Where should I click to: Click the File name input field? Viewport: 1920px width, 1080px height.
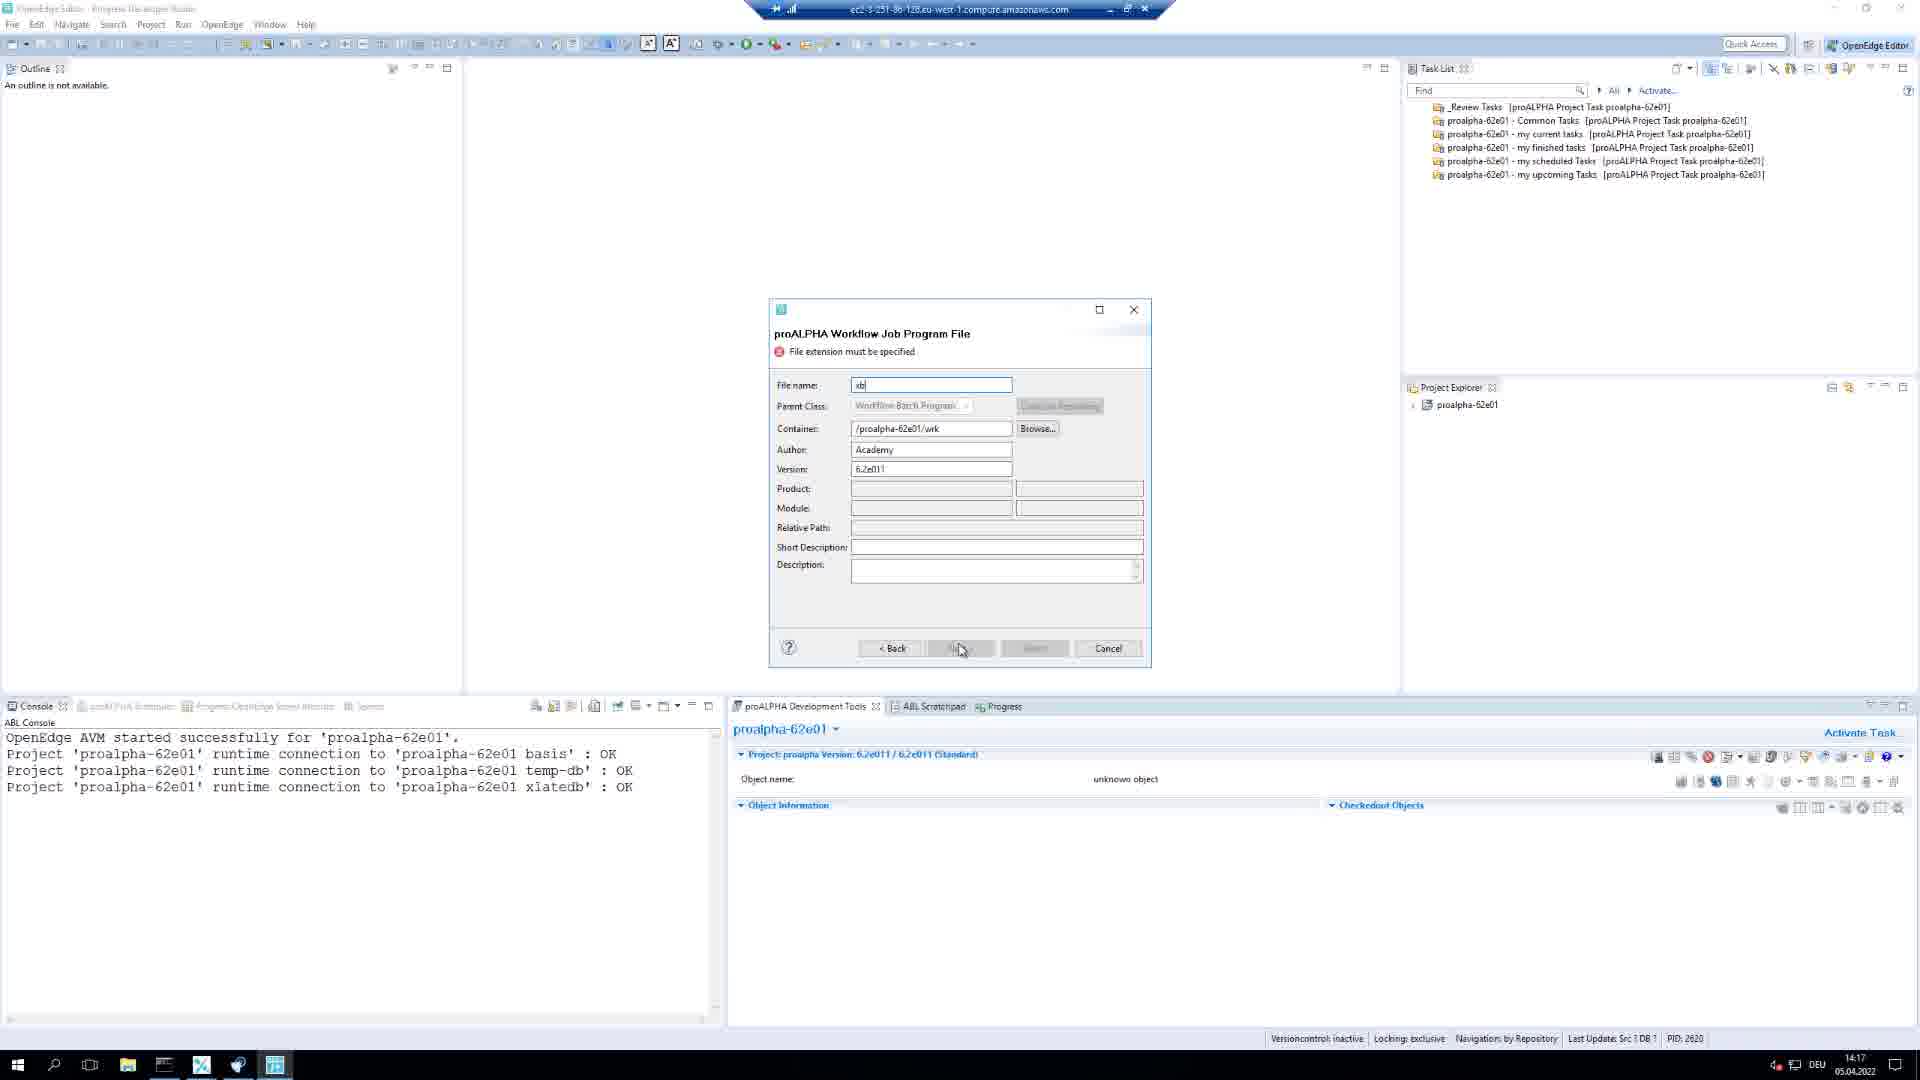(x=931, y=385)
